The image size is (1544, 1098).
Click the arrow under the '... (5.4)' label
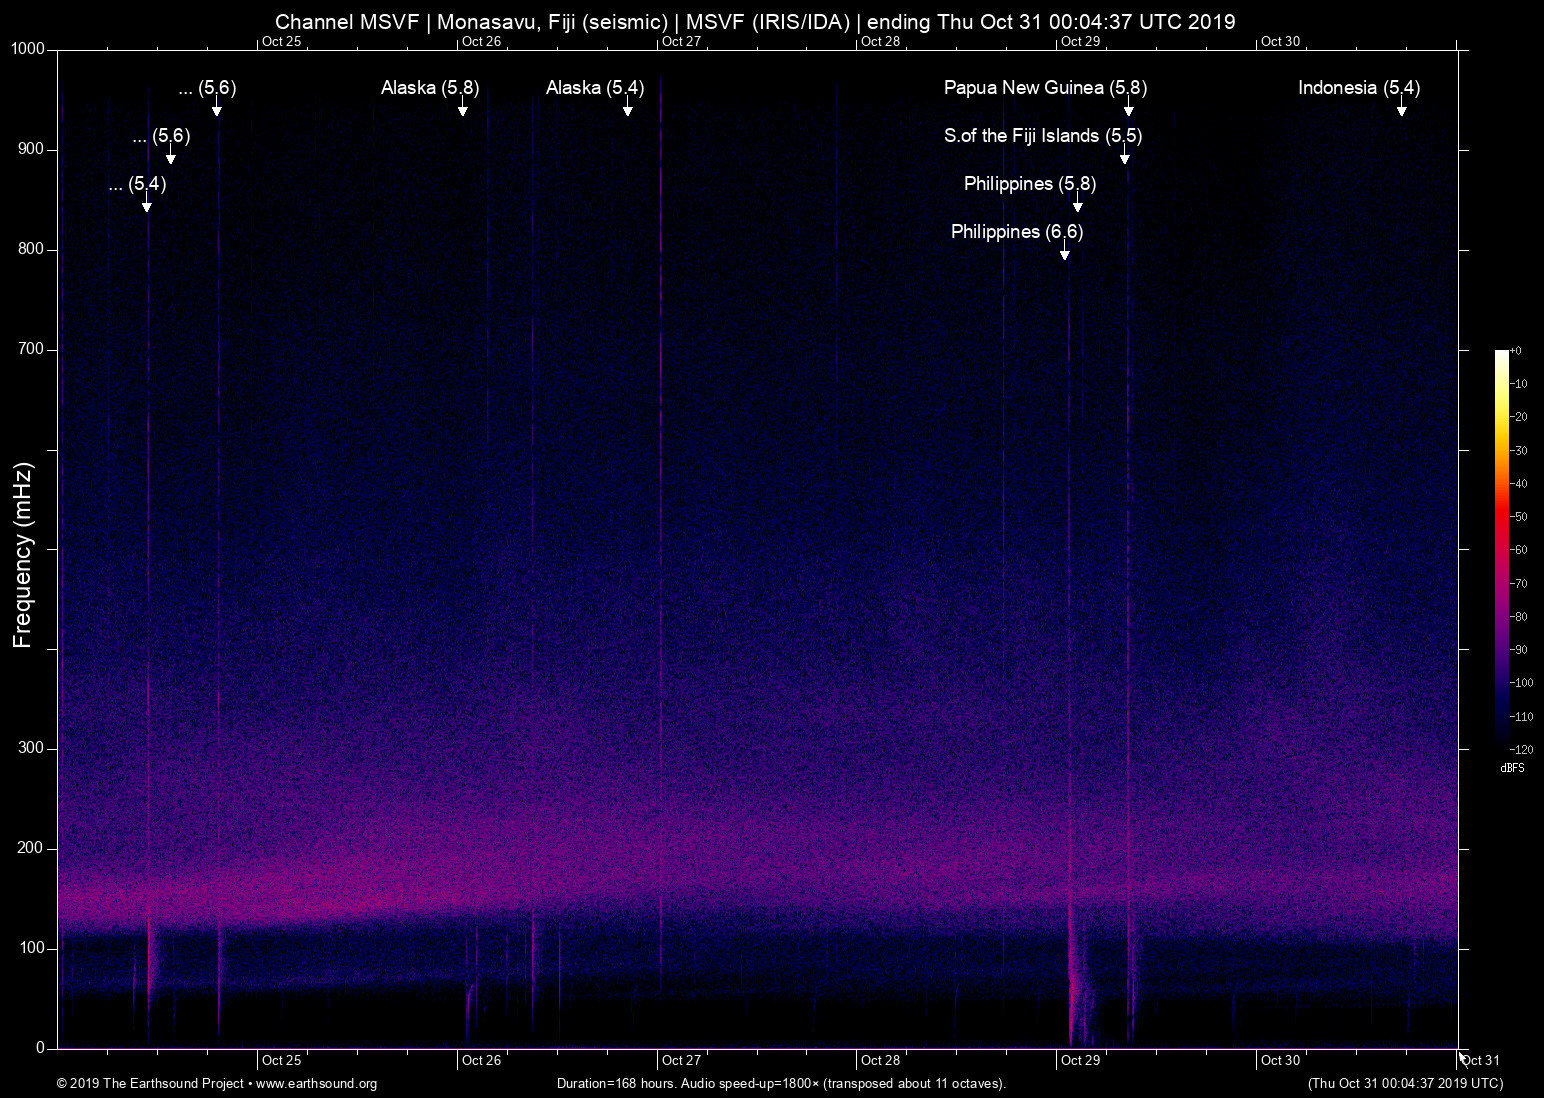pos(147,203)
